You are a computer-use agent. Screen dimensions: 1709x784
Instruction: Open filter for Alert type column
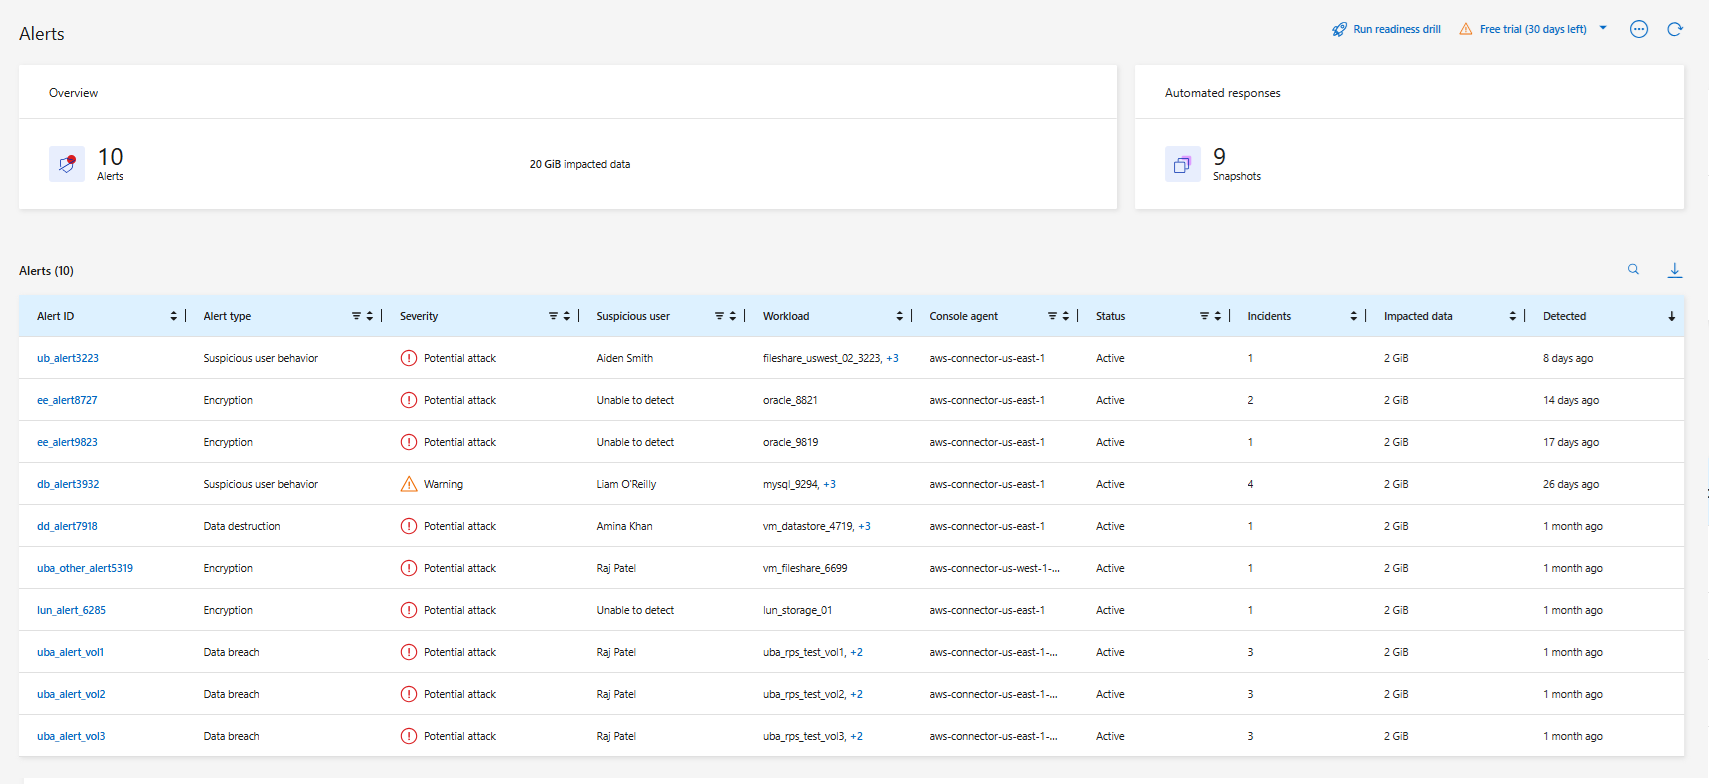pyautogui.click(x=356, y=316)
